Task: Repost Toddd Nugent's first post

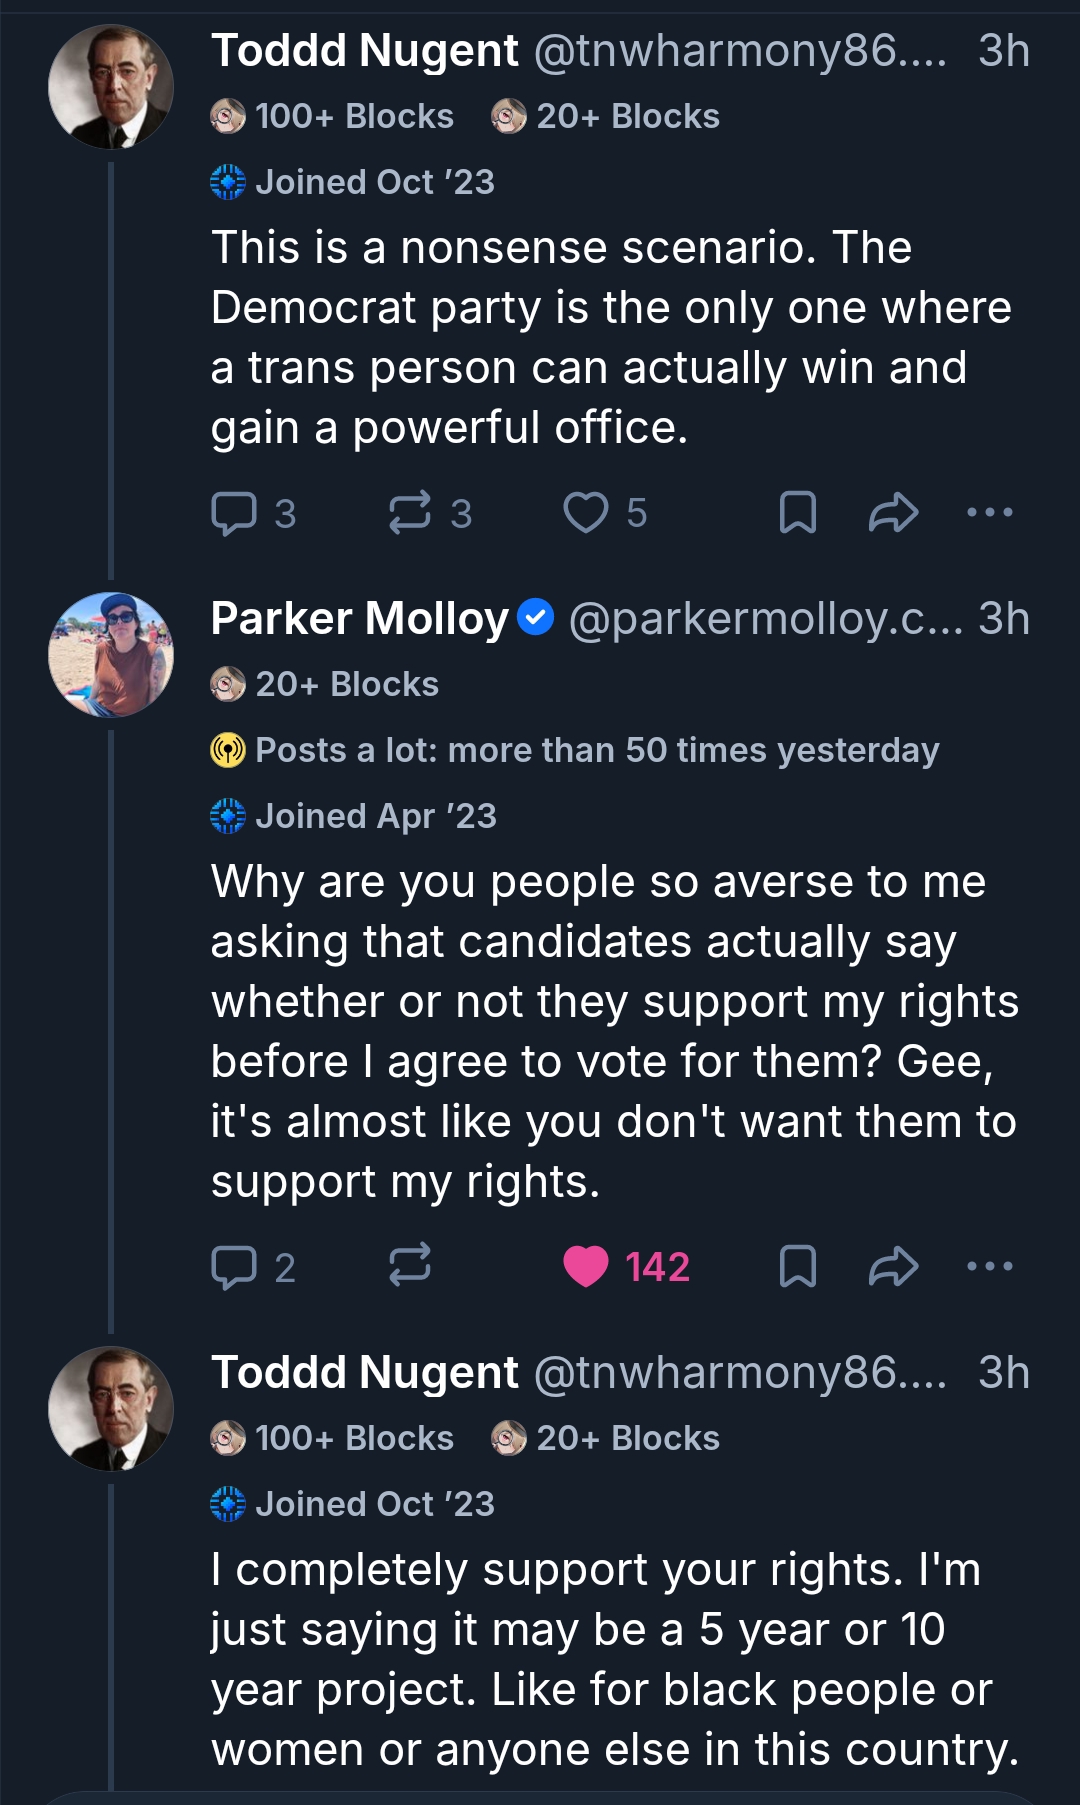Action: 410,513
